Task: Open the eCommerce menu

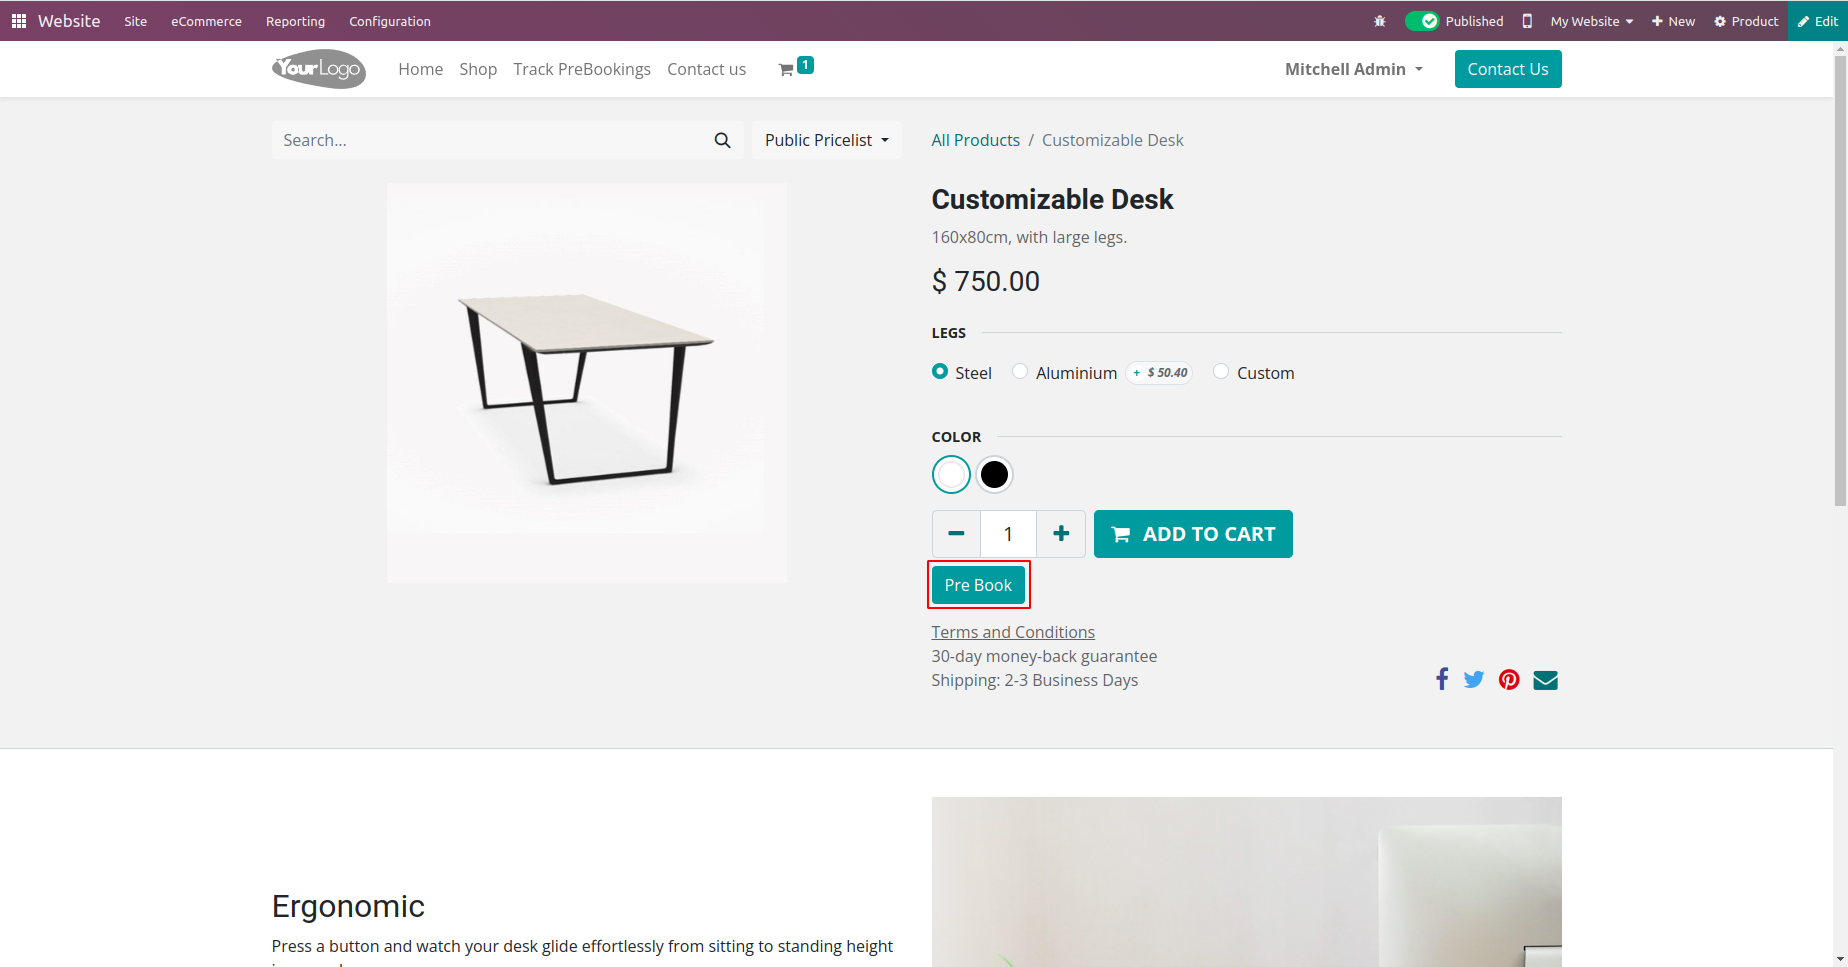Action: (x=206, y=21)
